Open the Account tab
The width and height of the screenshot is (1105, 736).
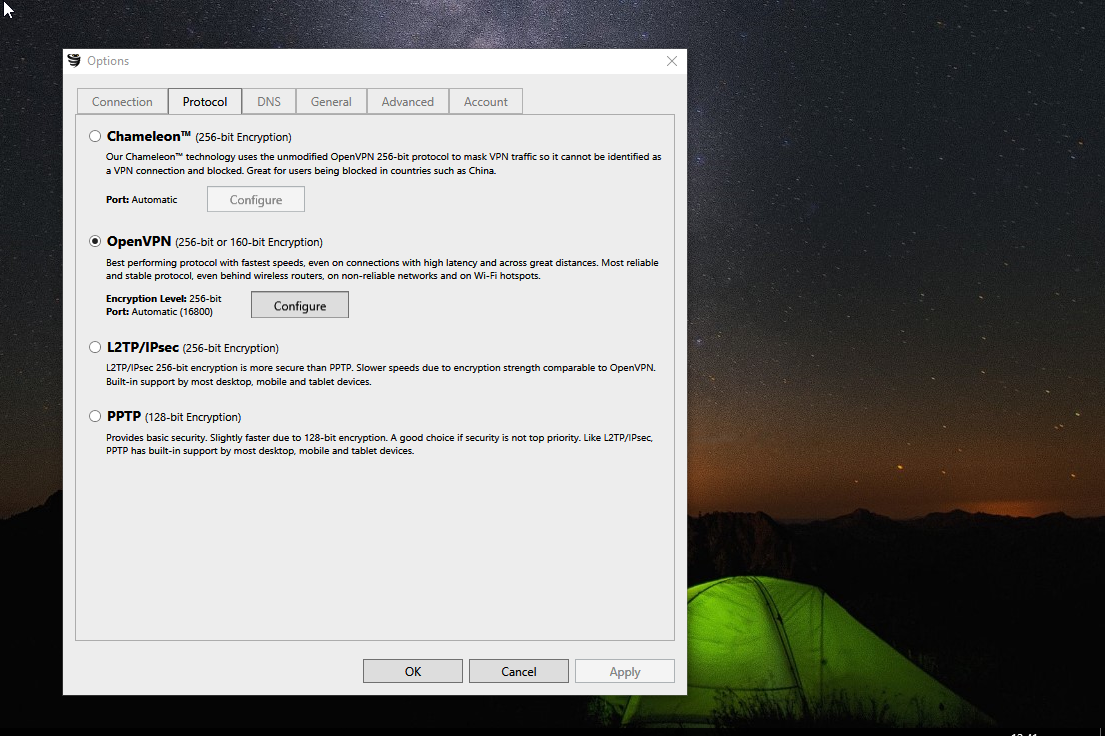coord(486,102)
